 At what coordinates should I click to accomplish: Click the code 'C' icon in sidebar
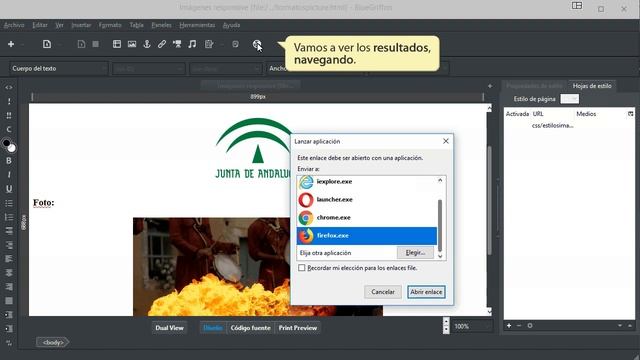pyautogui.click(x=9, y=129)
